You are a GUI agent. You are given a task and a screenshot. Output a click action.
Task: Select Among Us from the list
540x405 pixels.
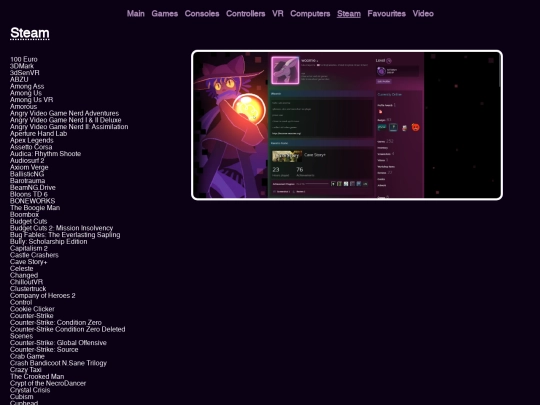tap(26, 93)
